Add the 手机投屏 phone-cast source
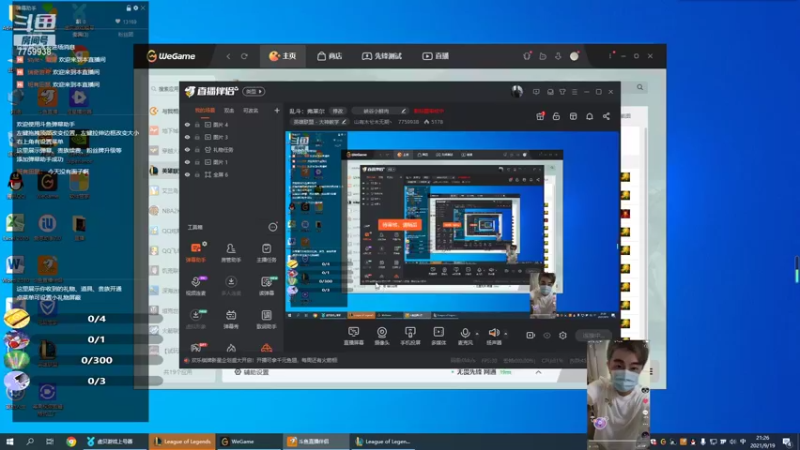This screenshot has height=450, width=800. pyautogui.click(x=410, y=336)
